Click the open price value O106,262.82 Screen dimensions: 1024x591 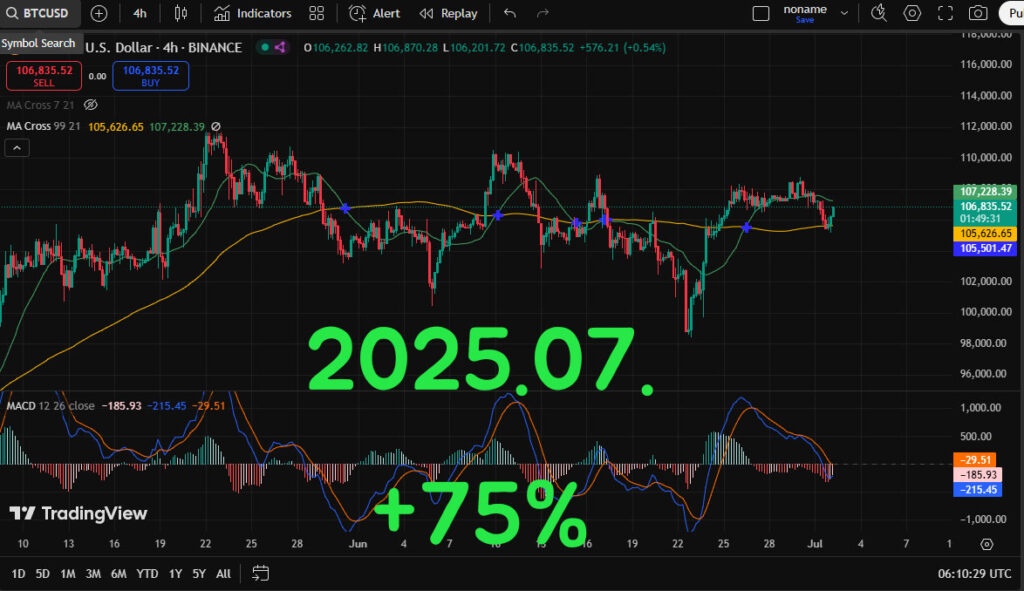pos(336,48)
